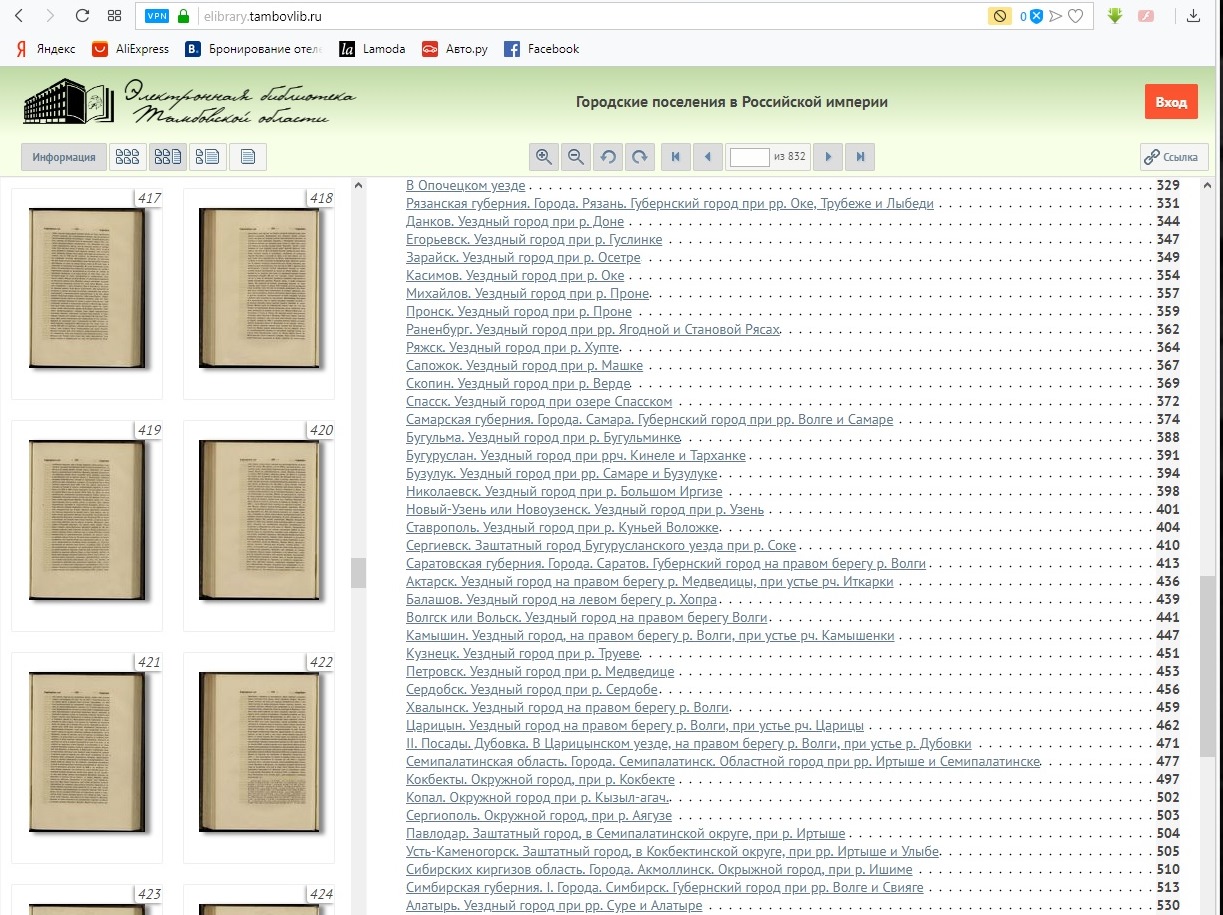Click the Tambov library logo
The width and height of the screenshot is (1223, 915).
(x=189, y=102)
